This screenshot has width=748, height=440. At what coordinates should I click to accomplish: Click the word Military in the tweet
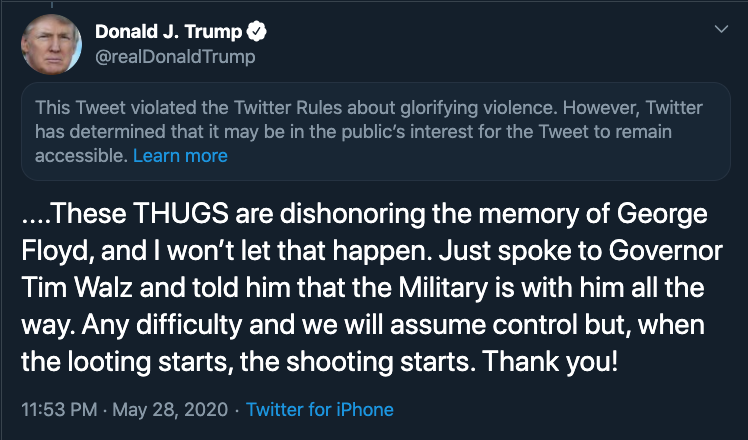(443, 289)
